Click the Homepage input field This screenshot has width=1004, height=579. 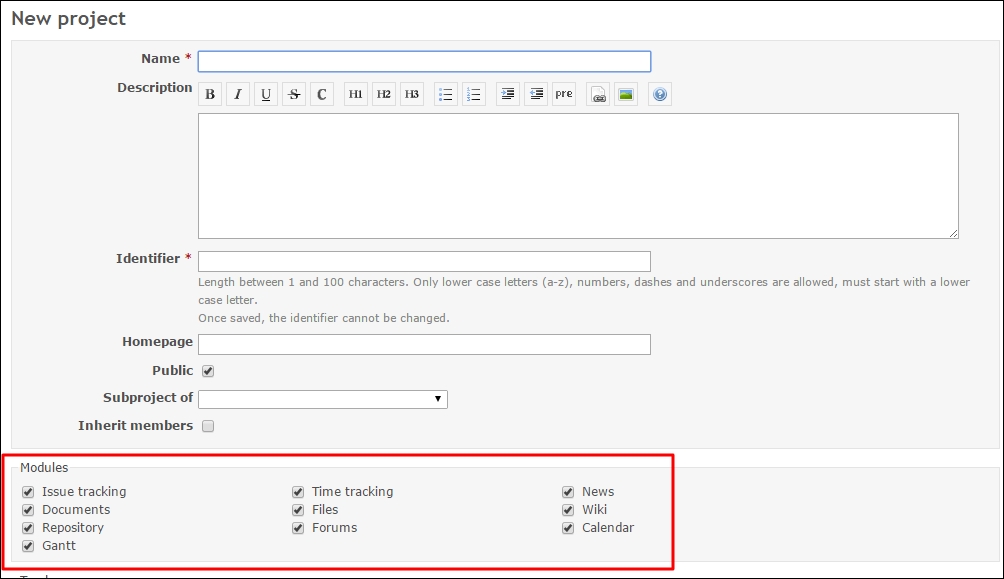click(x=424, y=344)
